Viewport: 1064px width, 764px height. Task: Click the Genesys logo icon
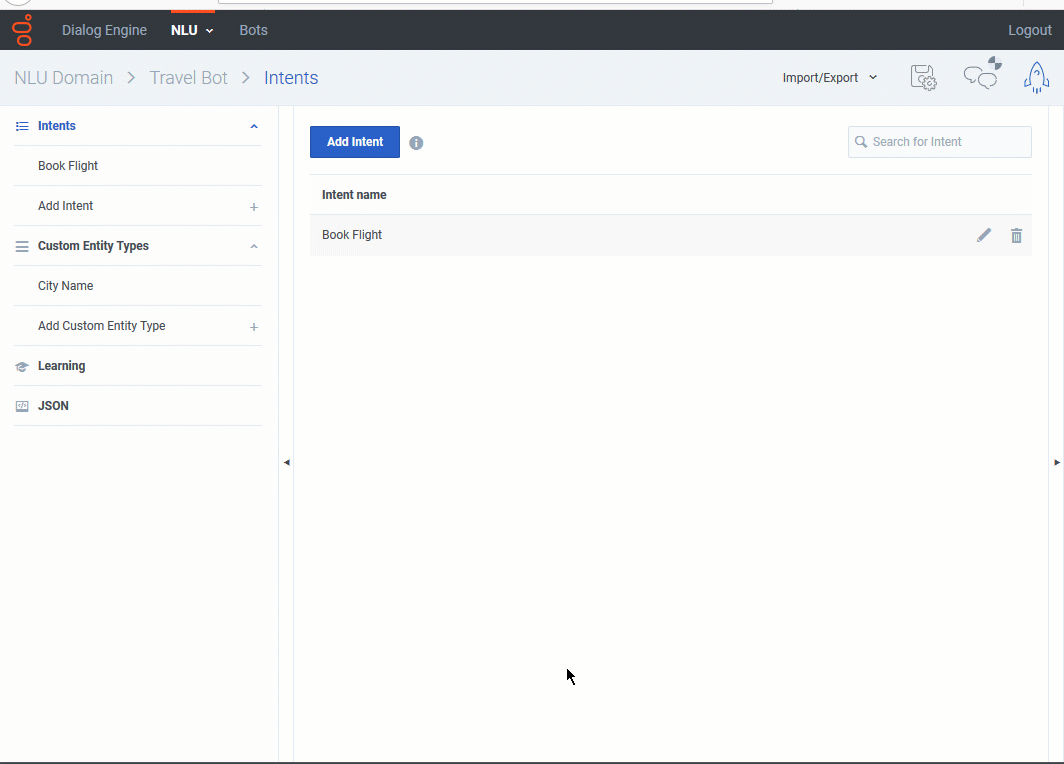22,30
